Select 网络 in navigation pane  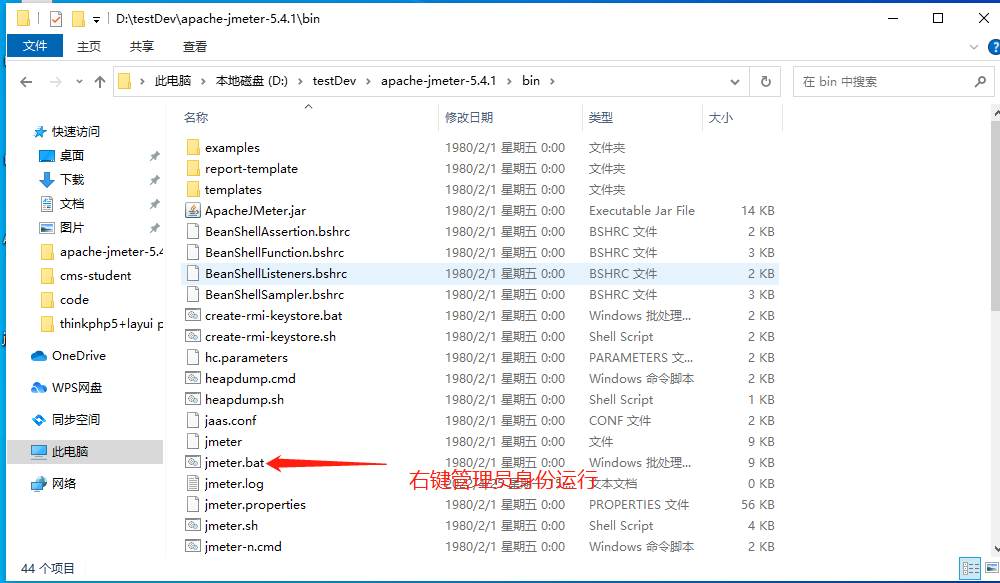point(64,483)
